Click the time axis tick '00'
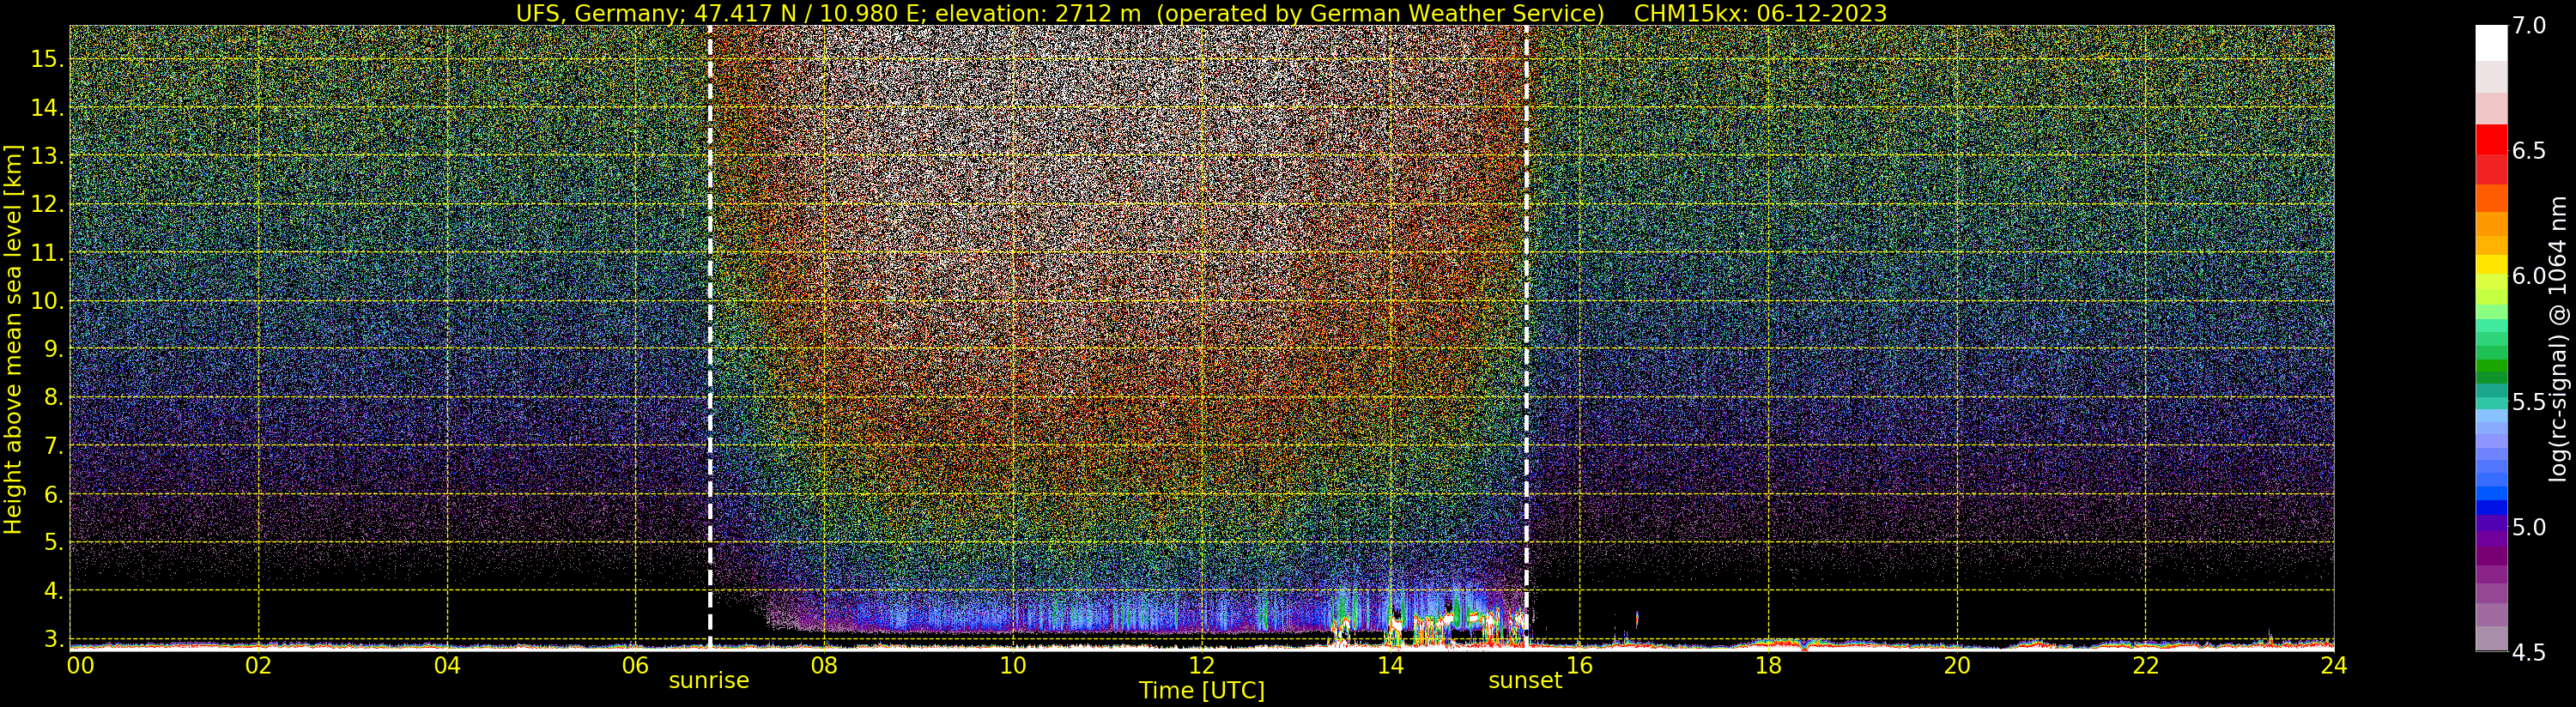 point(80,665)
